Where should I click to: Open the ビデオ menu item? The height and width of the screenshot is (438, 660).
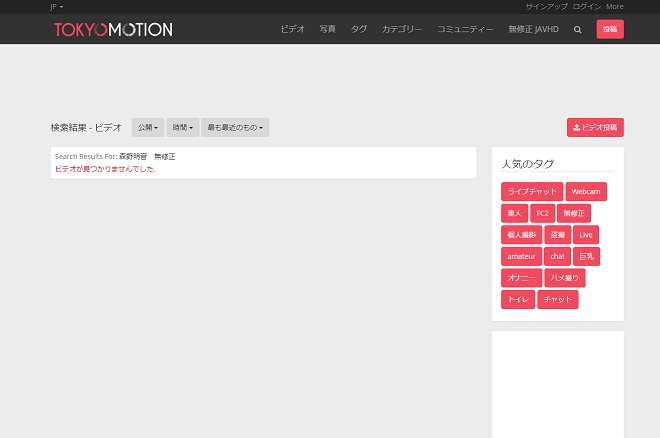[293, 30]
